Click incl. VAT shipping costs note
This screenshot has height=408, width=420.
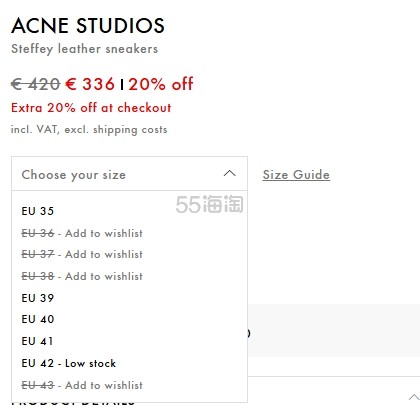pos(89,129)
